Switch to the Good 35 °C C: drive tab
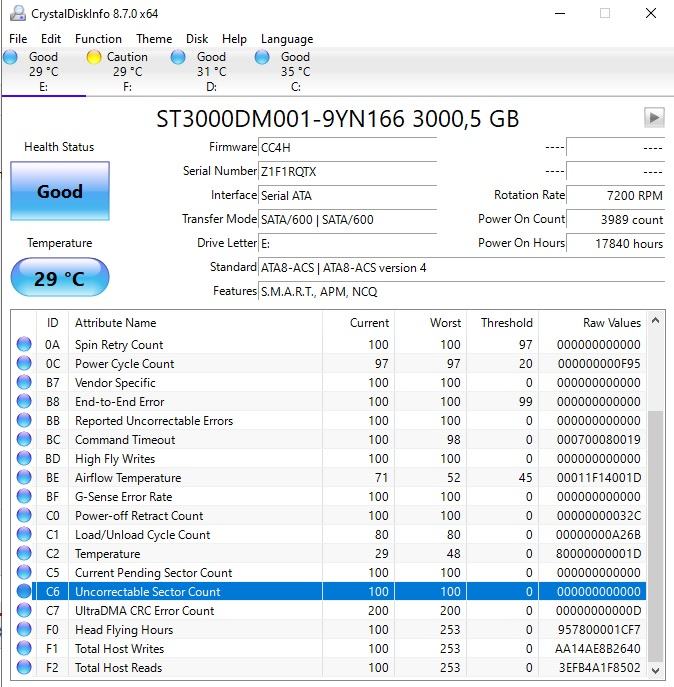Viewport: 674px width, 687px height. [295, 71]
